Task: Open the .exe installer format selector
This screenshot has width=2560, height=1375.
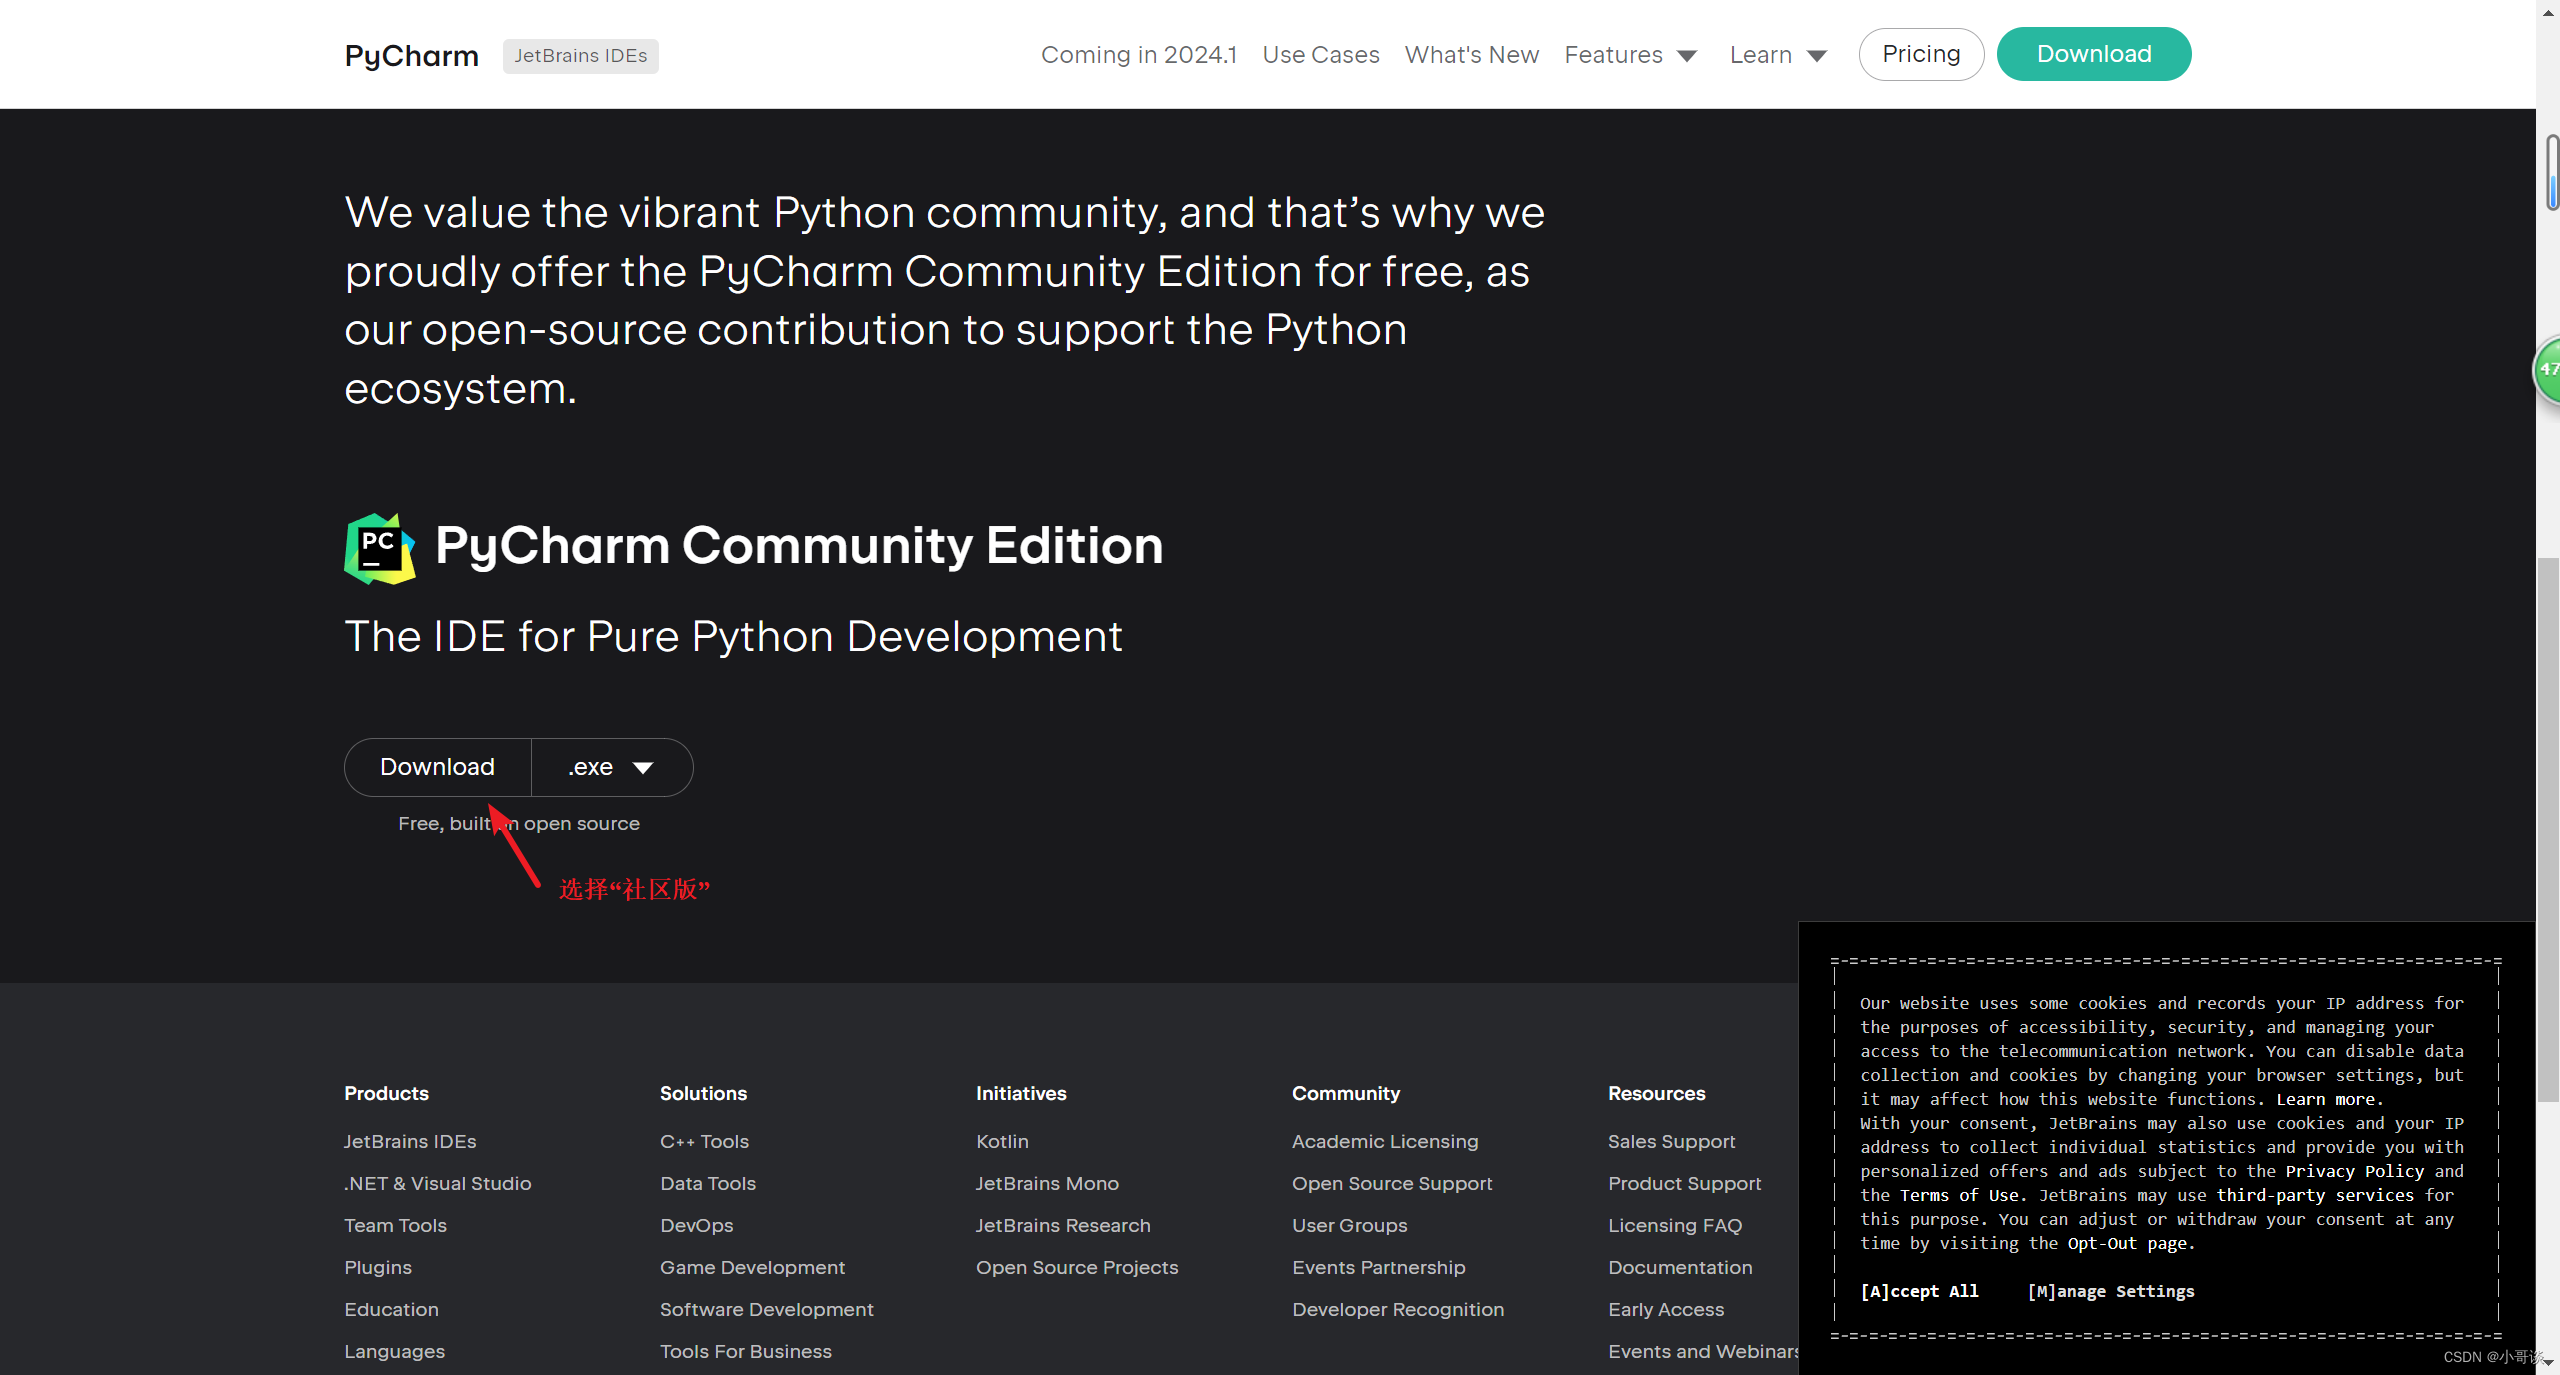Action: coord(611,767)
